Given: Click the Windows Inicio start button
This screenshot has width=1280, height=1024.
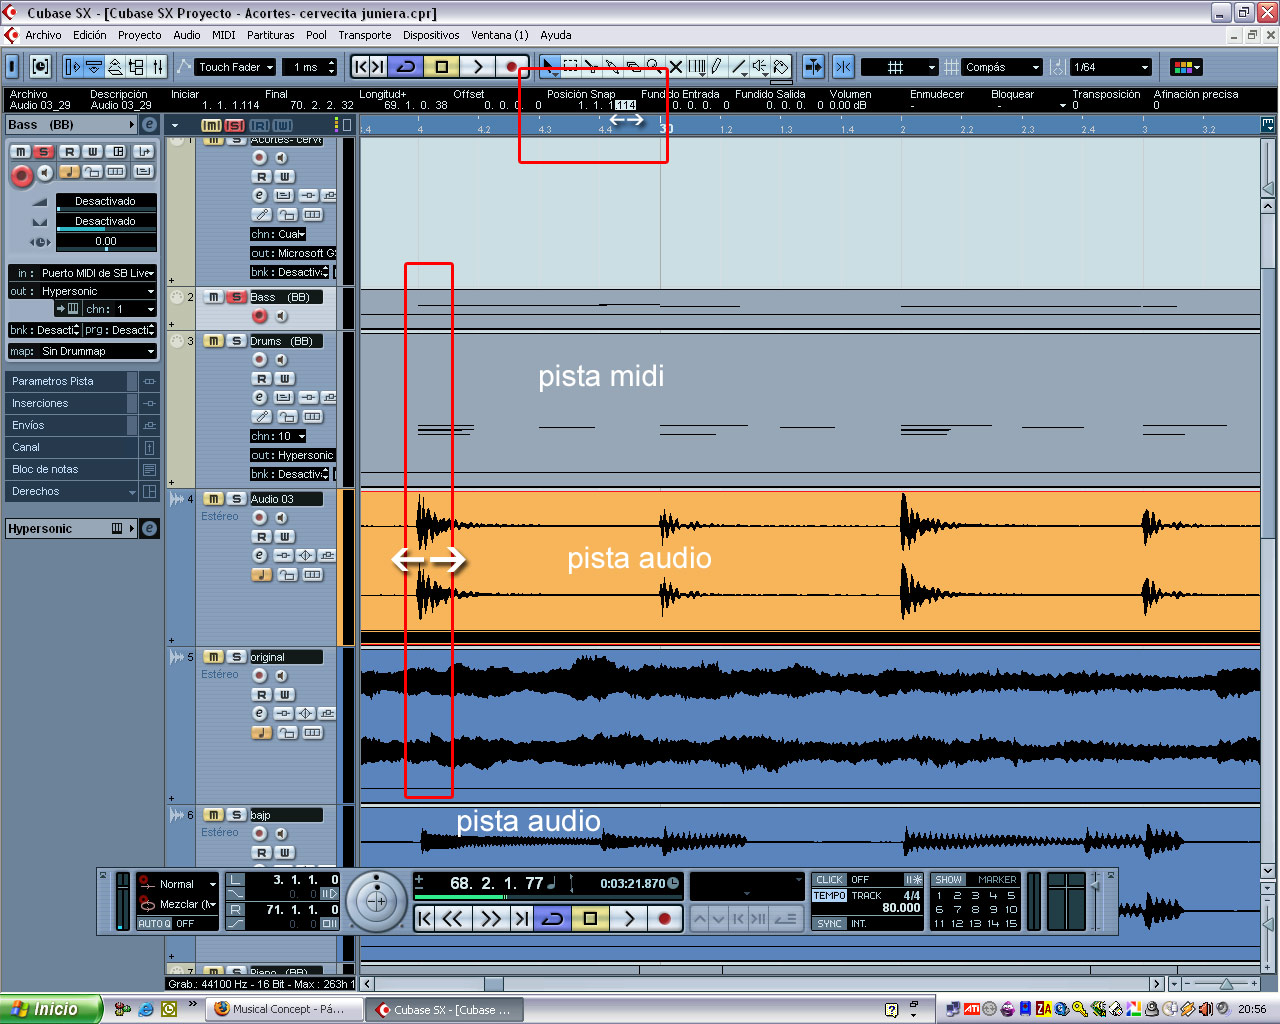Looking at the screenshot, I should coord(51,1009).
